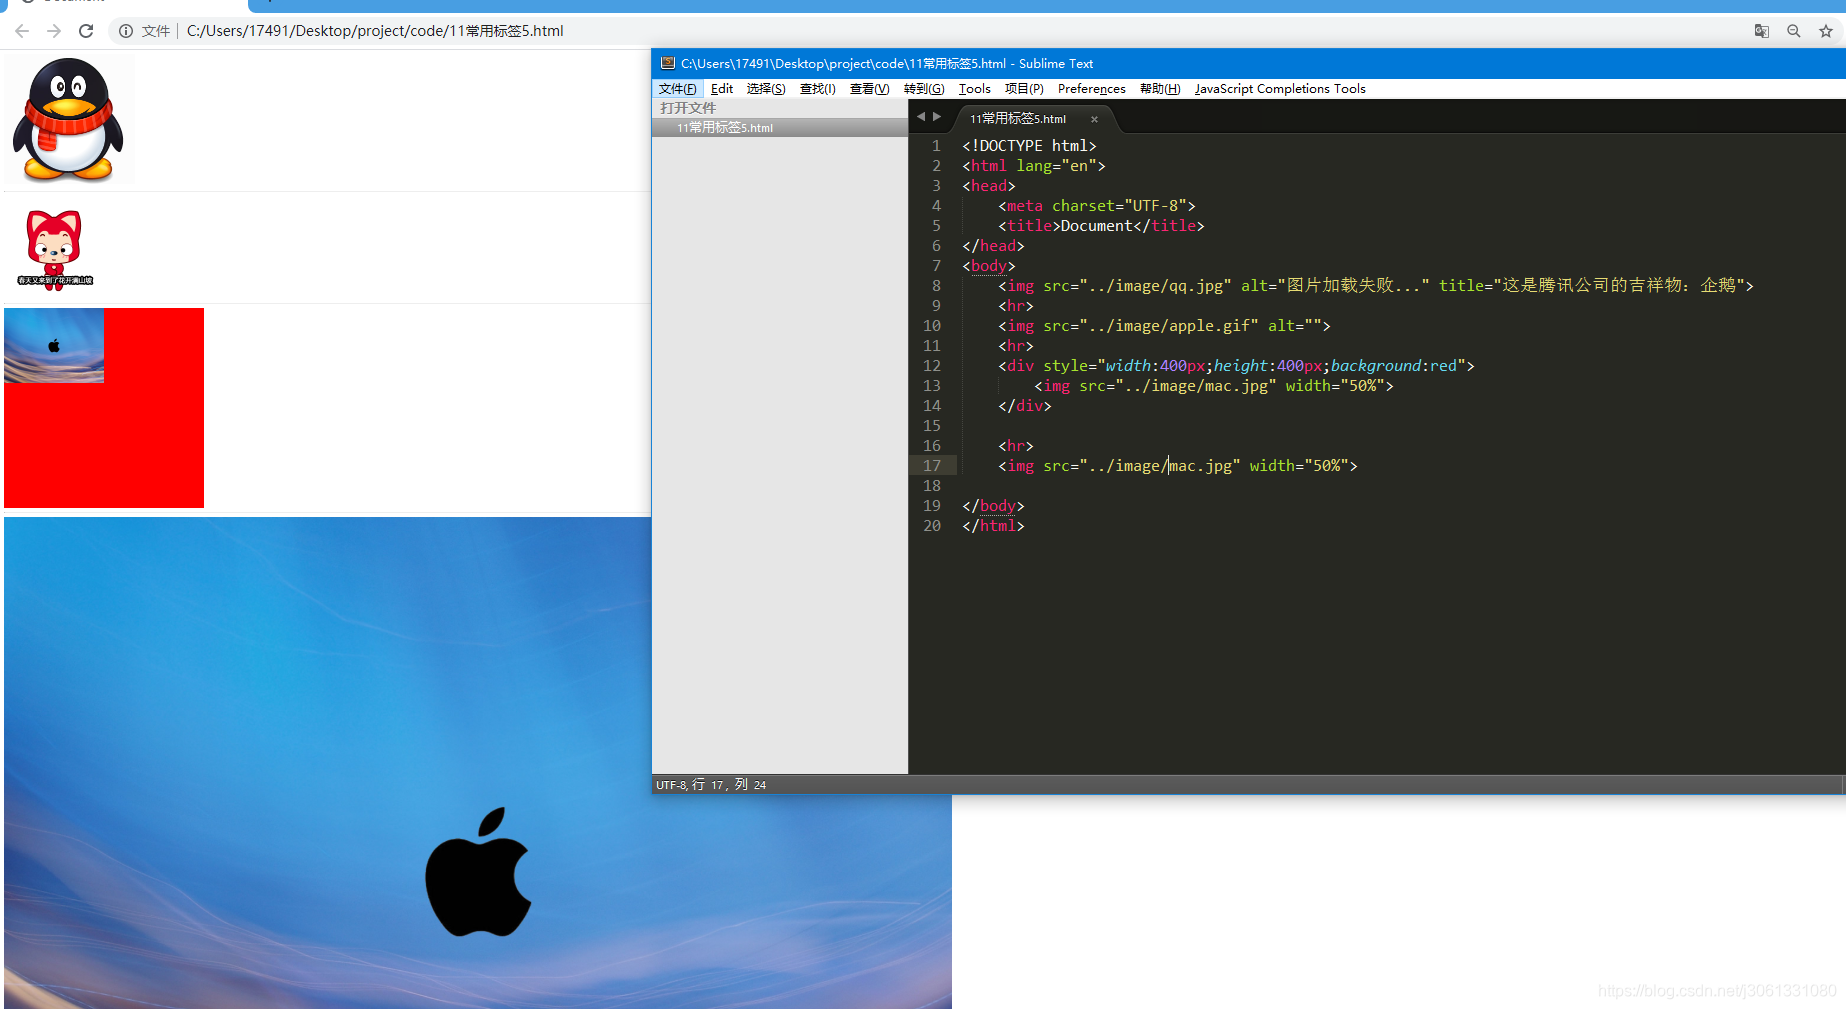Click the status bar line and column indicator

click(x=729, y=785)
